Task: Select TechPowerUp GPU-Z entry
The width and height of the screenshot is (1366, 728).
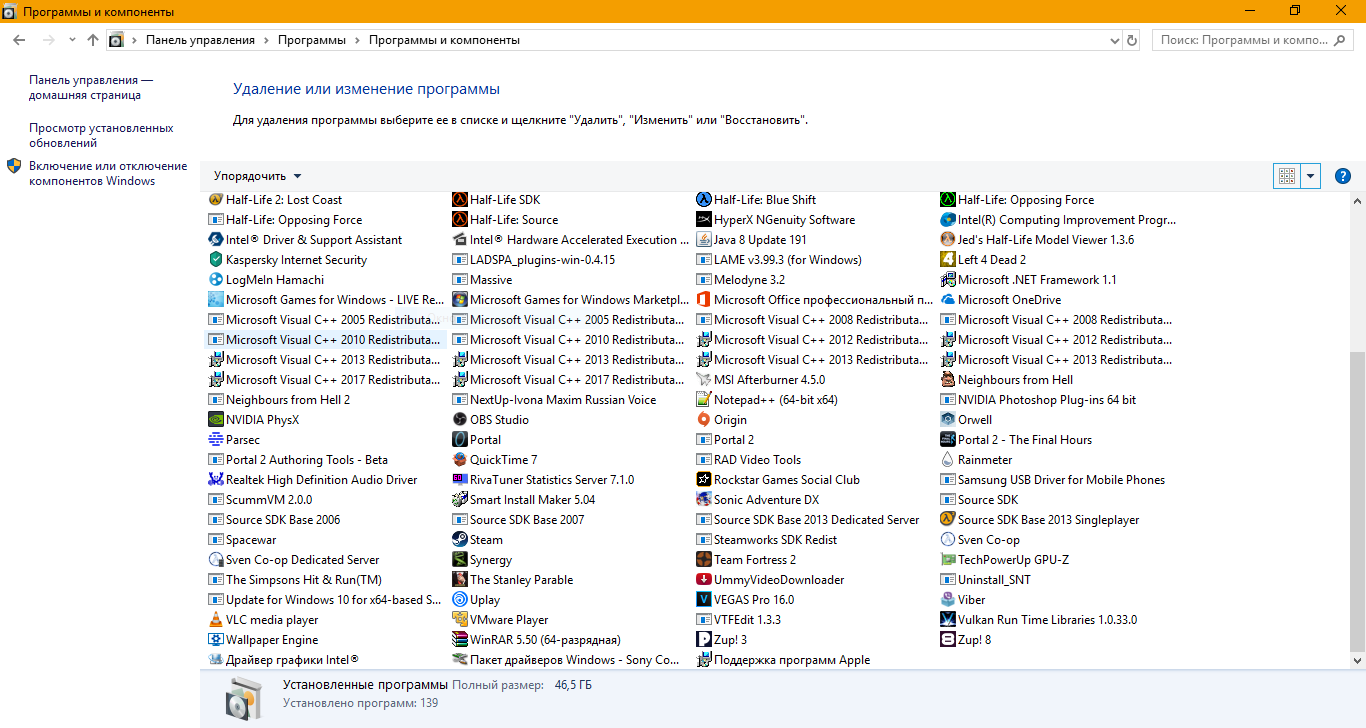Action: click(x=1005, y=560)
